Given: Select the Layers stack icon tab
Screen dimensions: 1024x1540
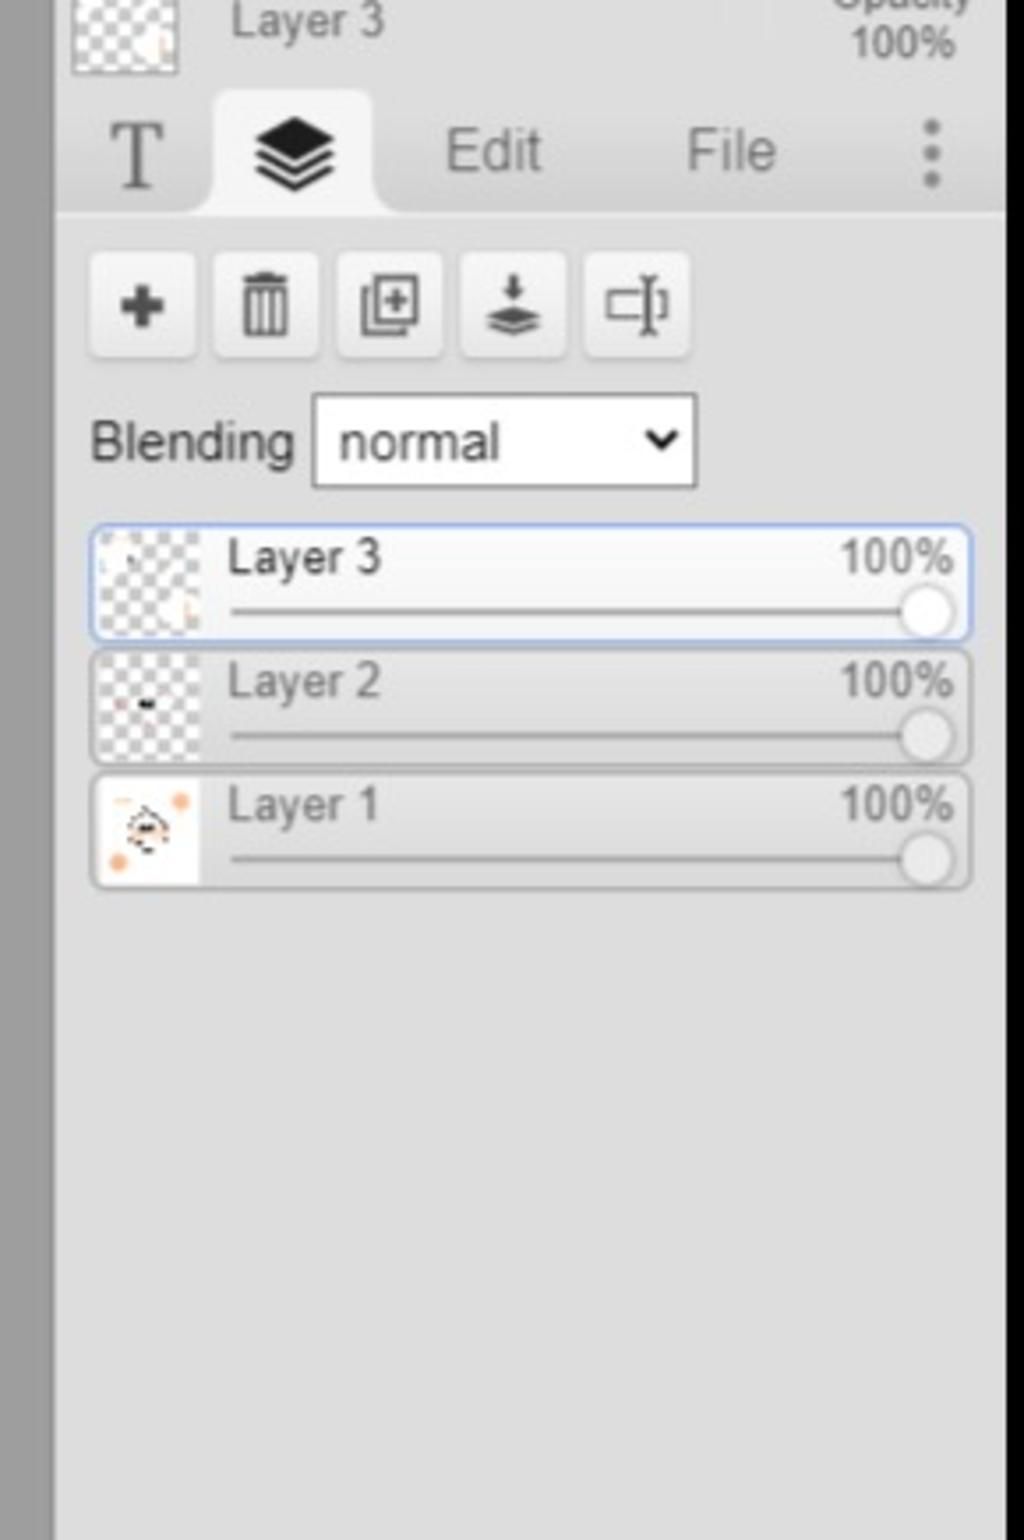Looking at the screenshot, I should [294, 152].
